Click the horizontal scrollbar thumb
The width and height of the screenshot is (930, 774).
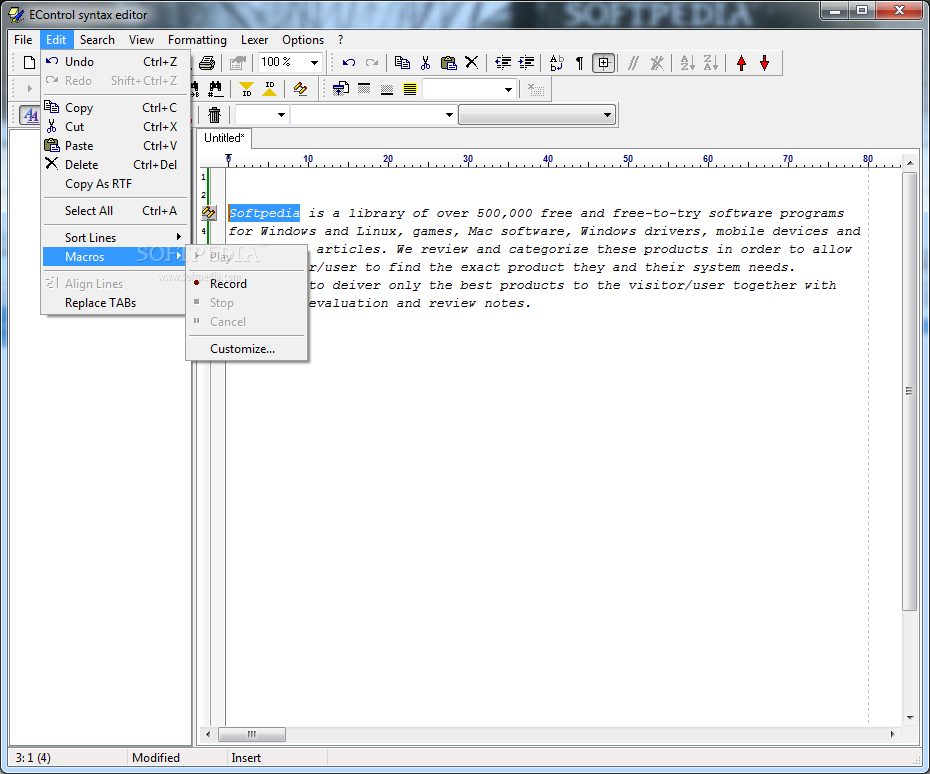click(252, 734)
